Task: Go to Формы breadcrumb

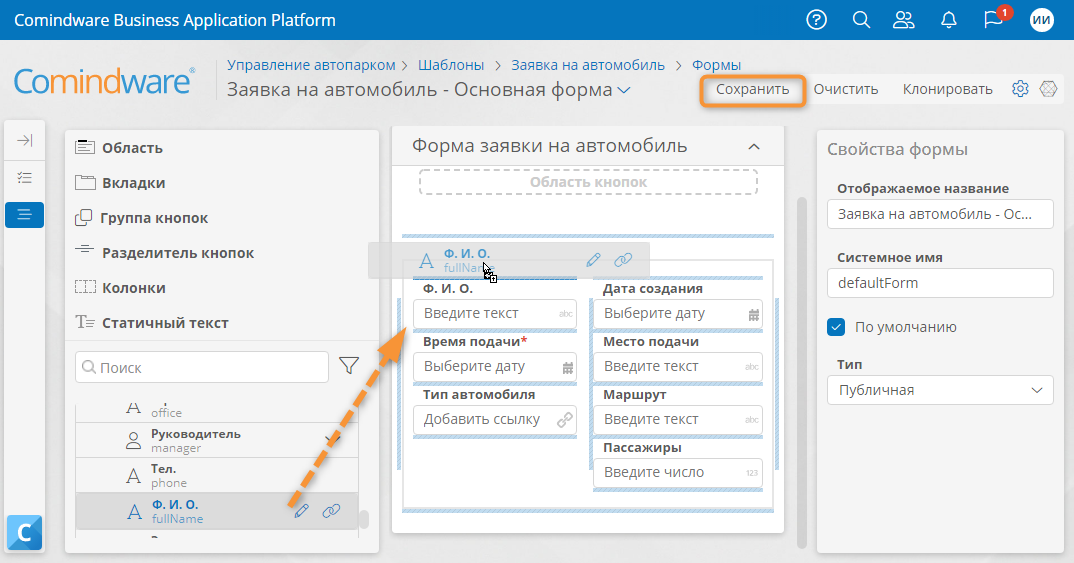Action: tap(716, 65)
